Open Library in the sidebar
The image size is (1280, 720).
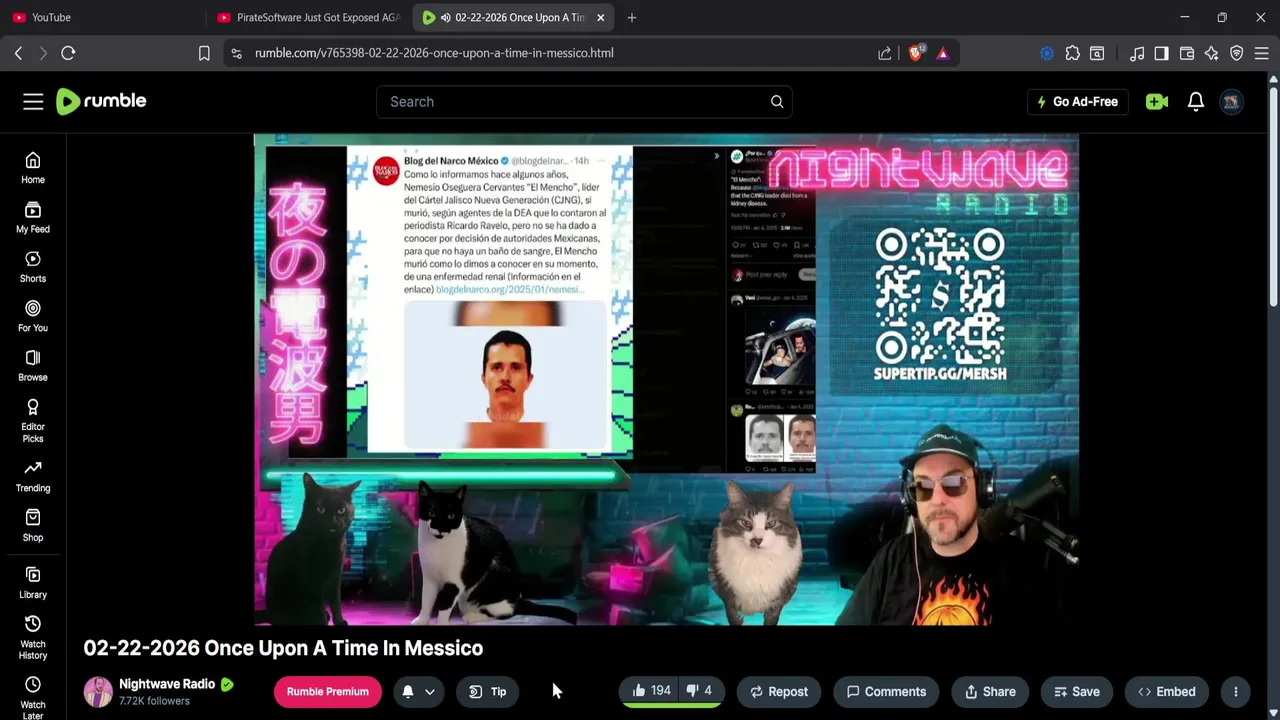coord(33,583)
